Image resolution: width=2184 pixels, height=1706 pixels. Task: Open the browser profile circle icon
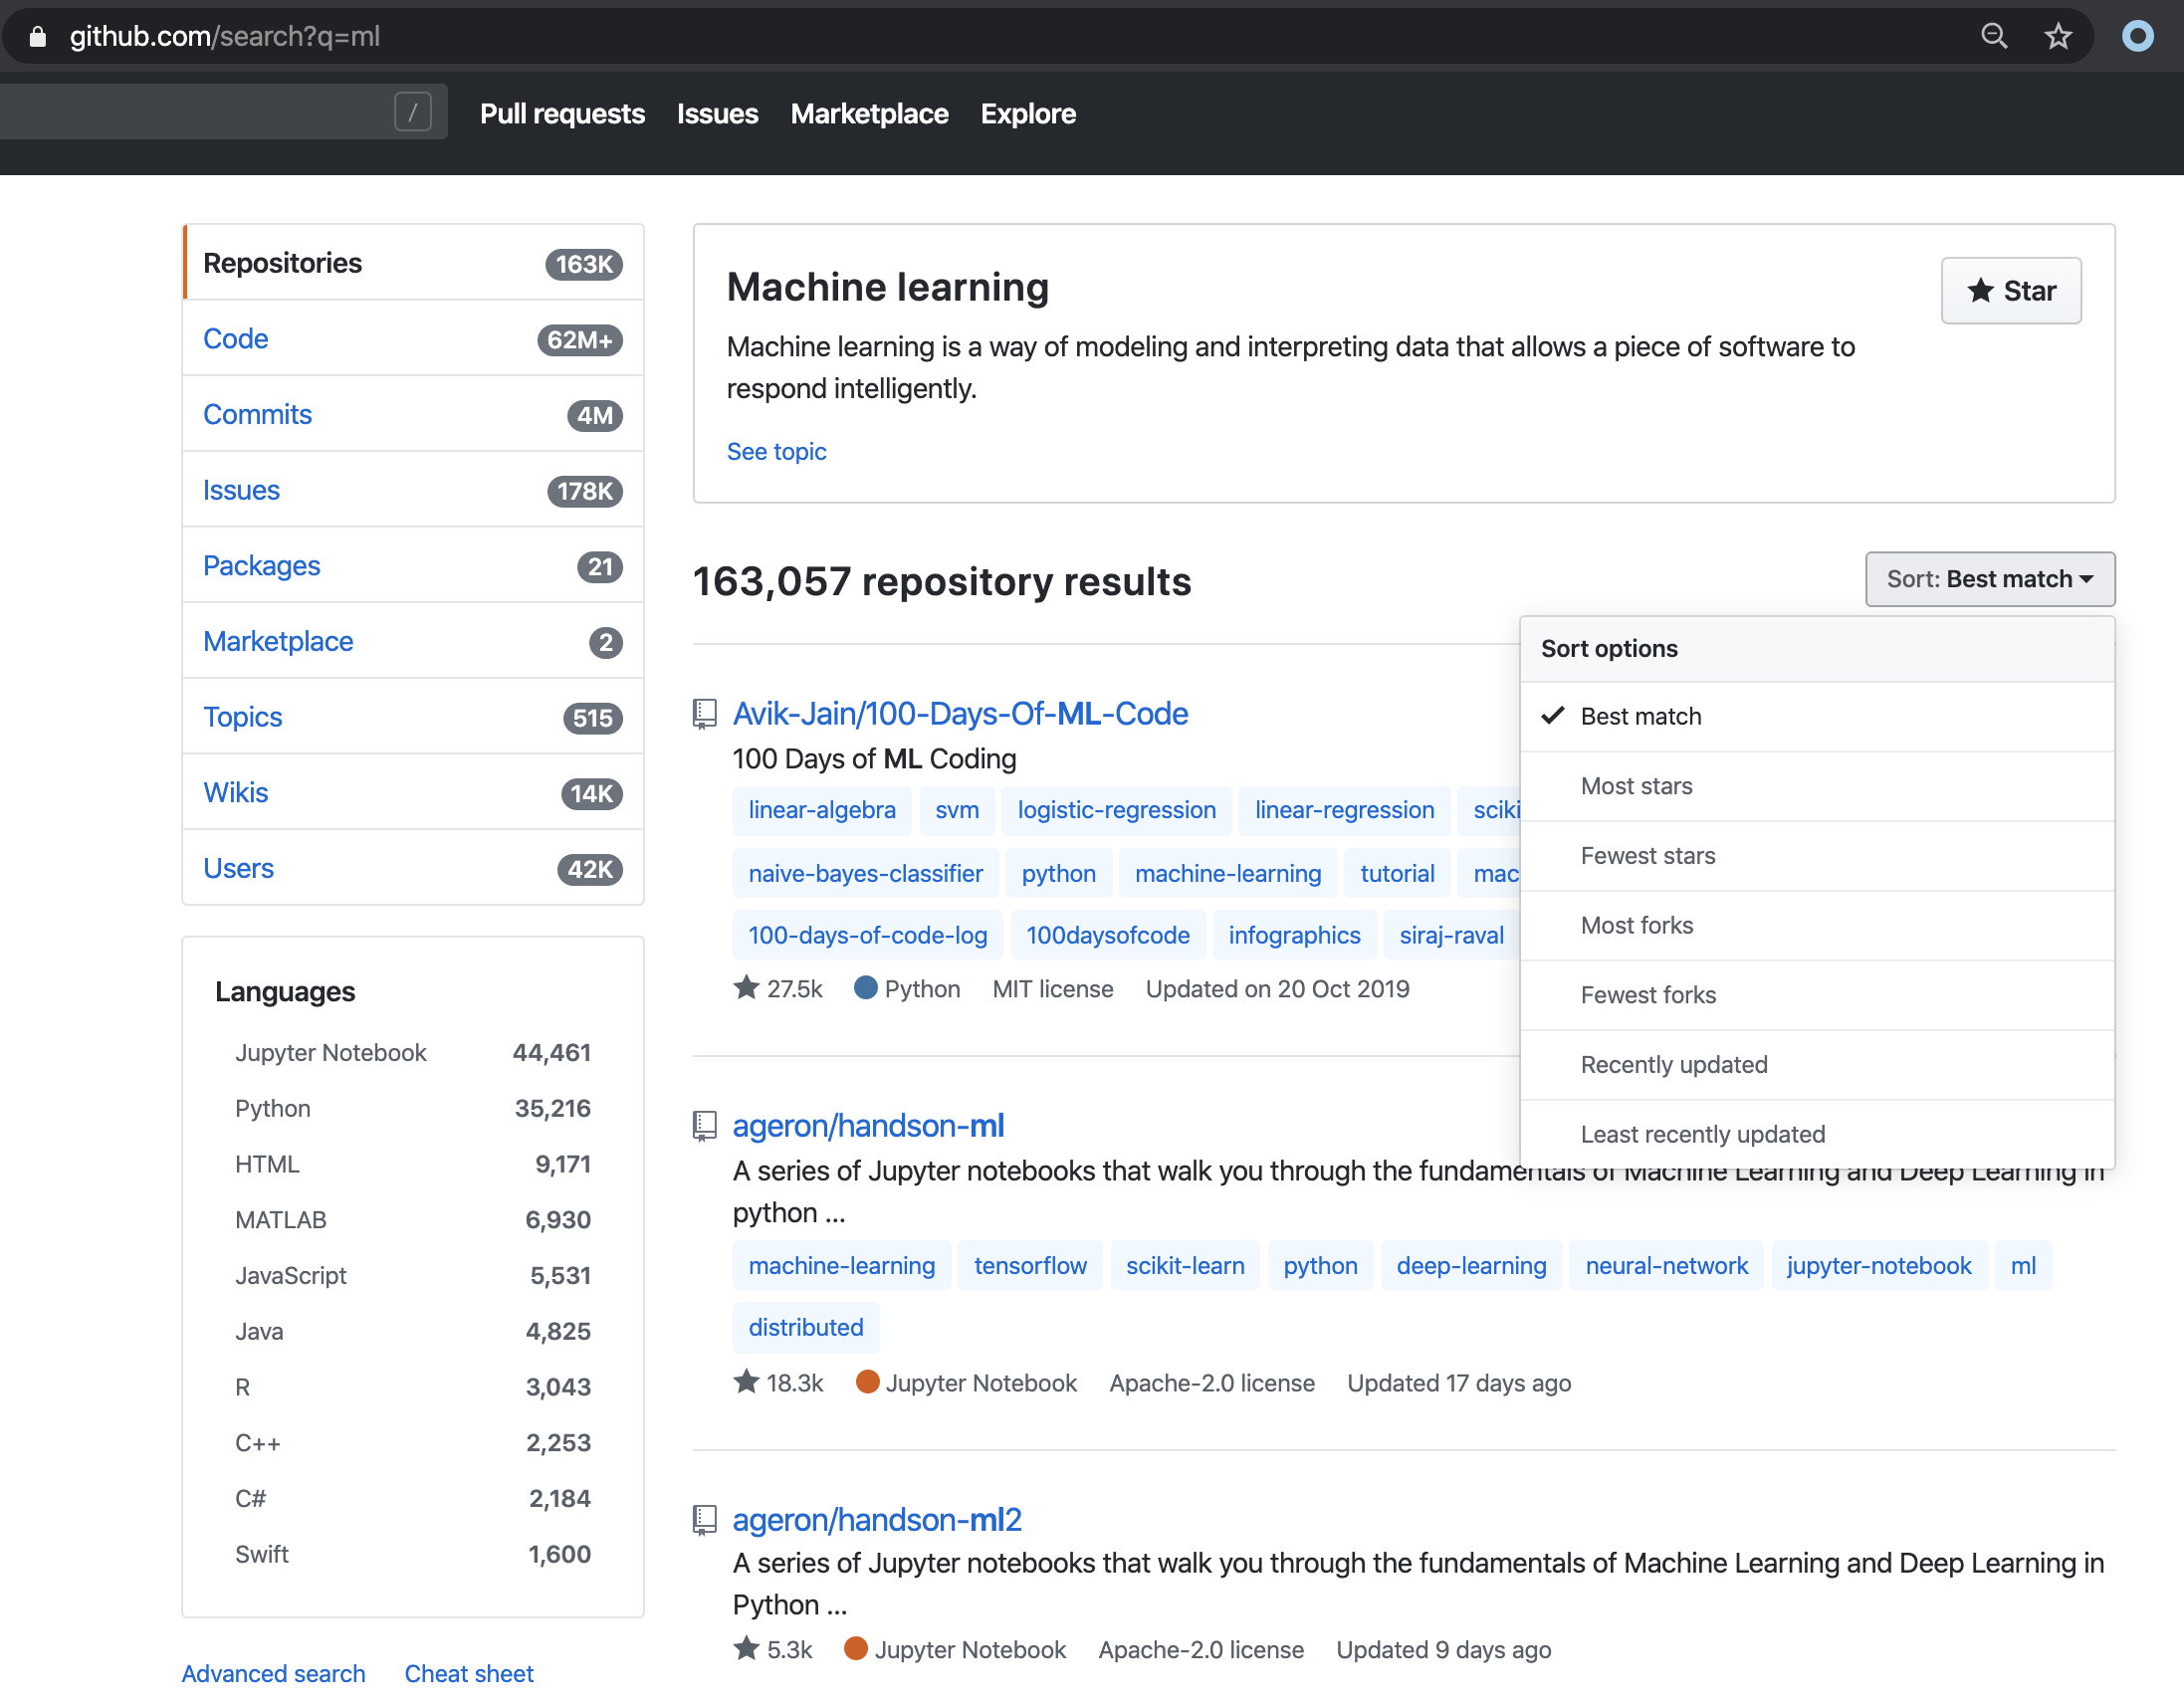coord(2137,37)
